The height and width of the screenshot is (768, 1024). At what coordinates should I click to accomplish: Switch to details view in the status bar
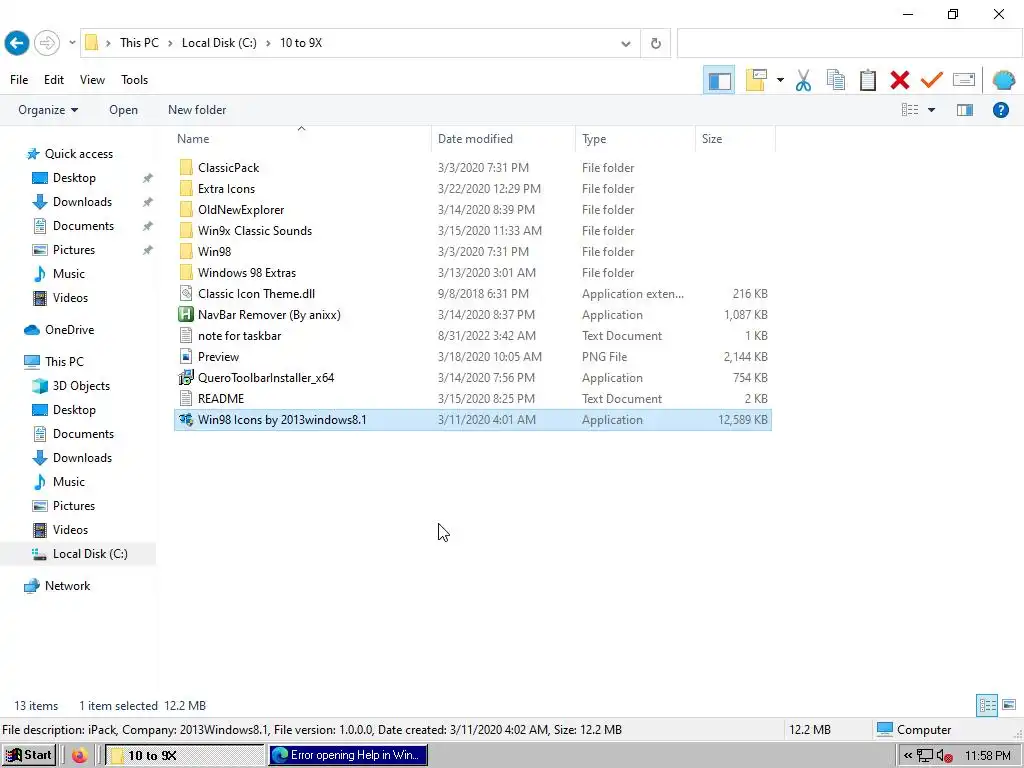987,705
